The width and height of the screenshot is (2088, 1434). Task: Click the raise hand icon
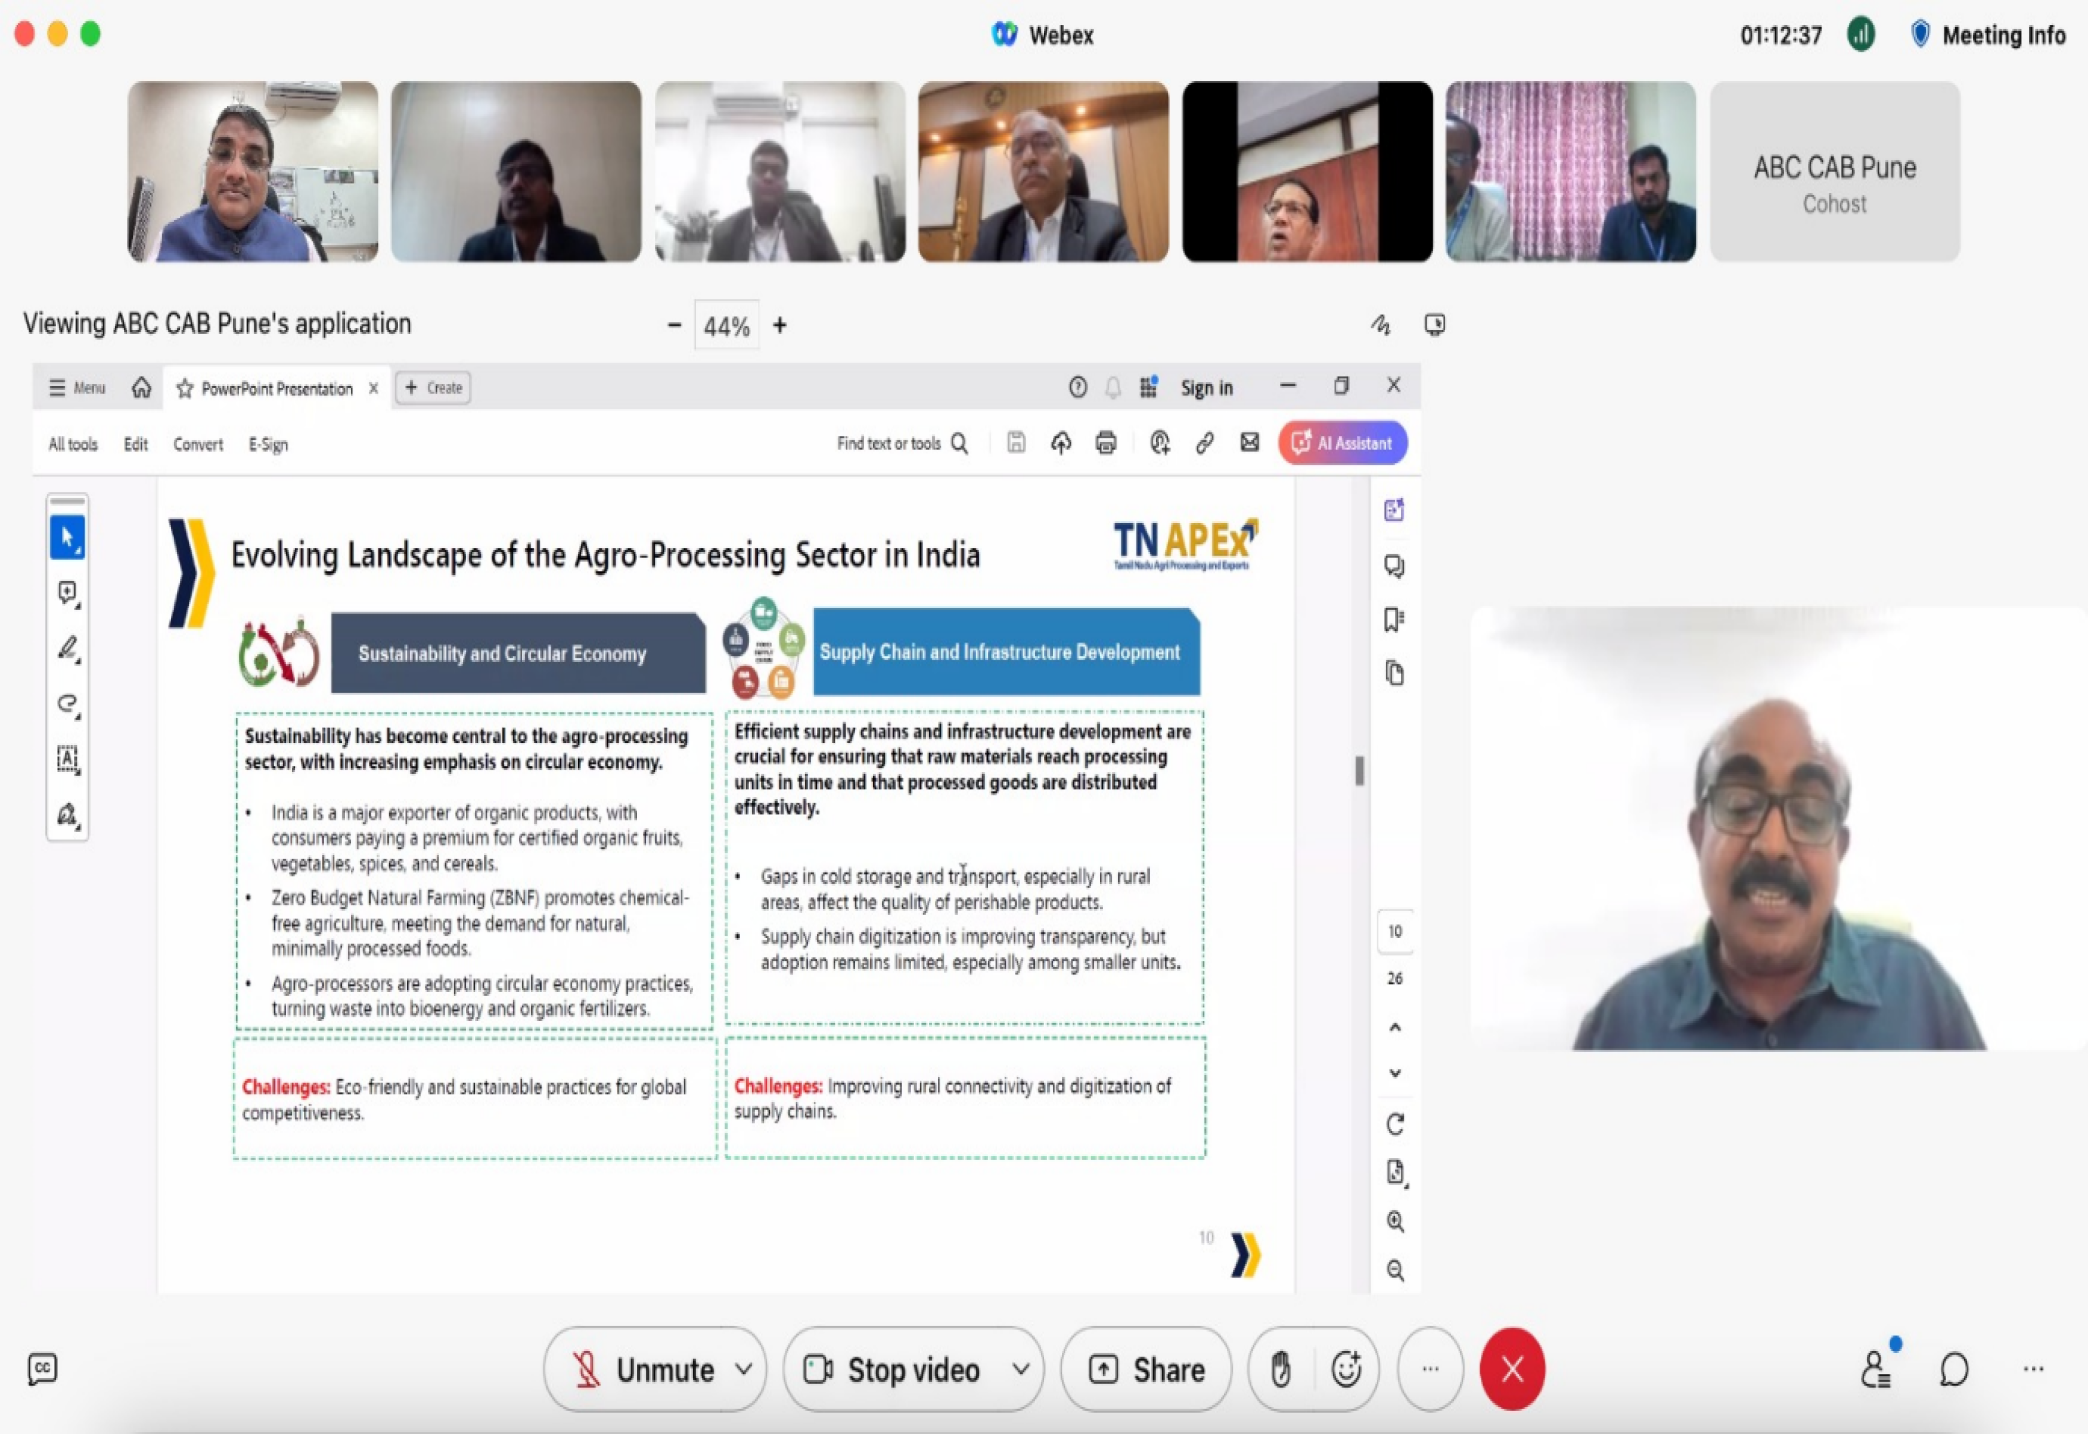tap(1280, 1369)
